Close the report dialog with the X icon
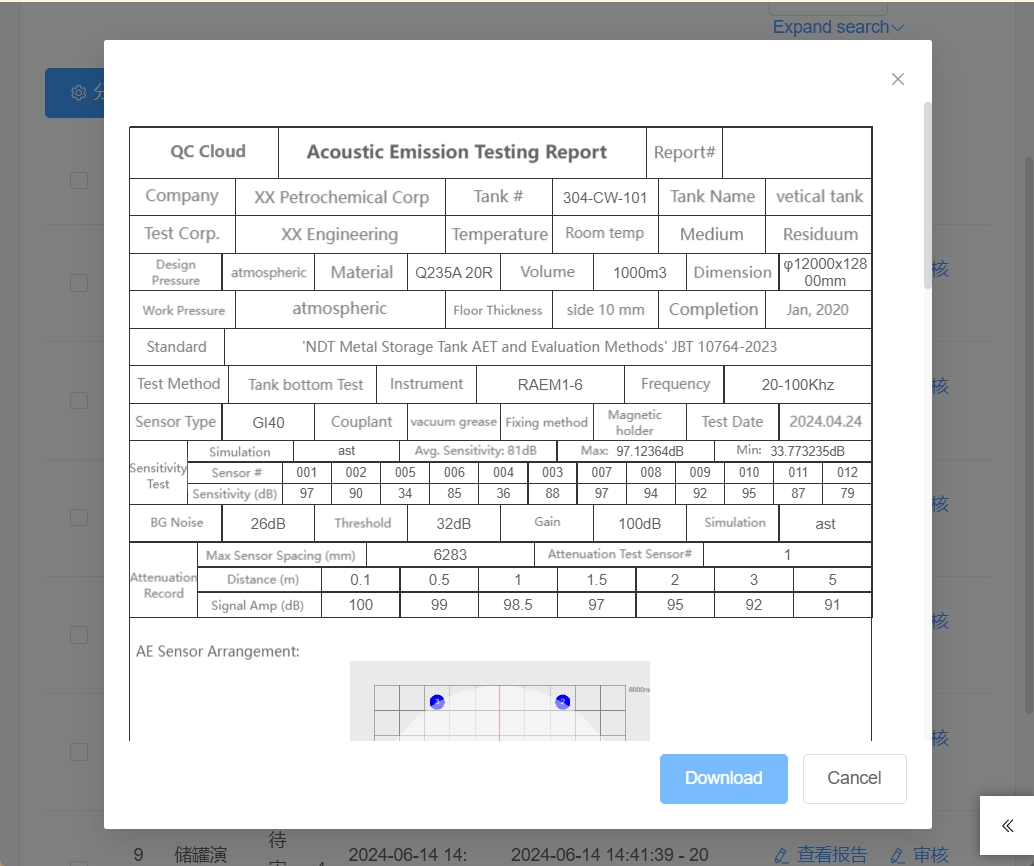Viewport: 1034px width, 866px height. [897, 79]
